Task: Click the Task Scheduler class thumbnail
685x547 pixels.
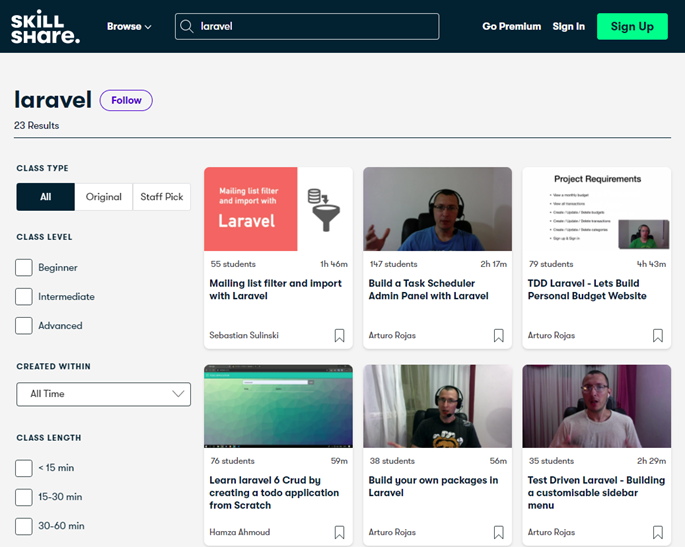Action: [437, 209]
